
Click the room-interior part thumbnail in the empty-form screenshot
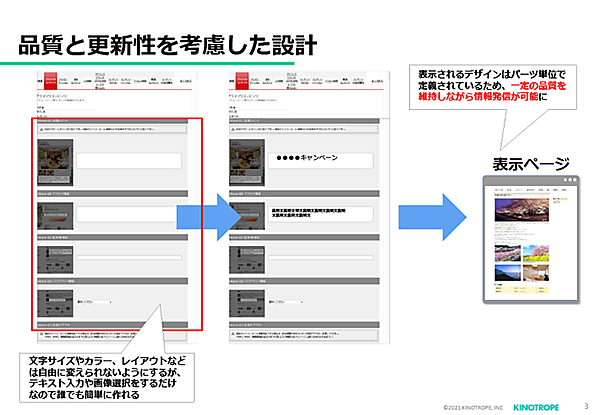[x=55, y=162]
